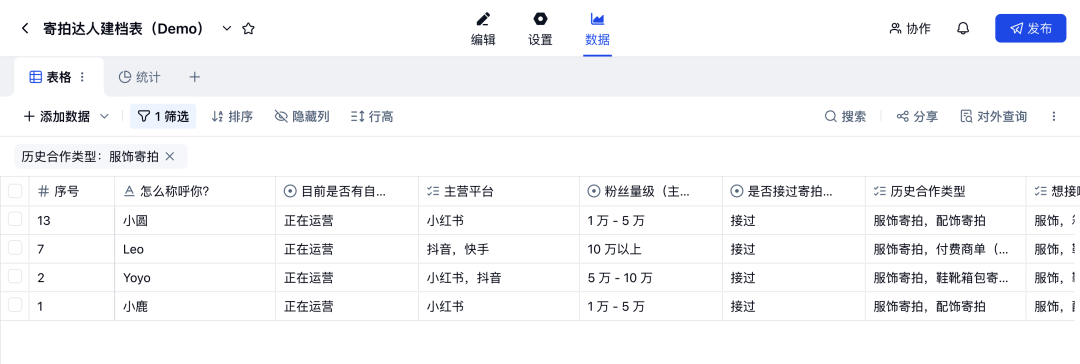Select the cell 小鹿
Screen dimensions: 1080x364
pyautogui.click(x=195, y=307)
